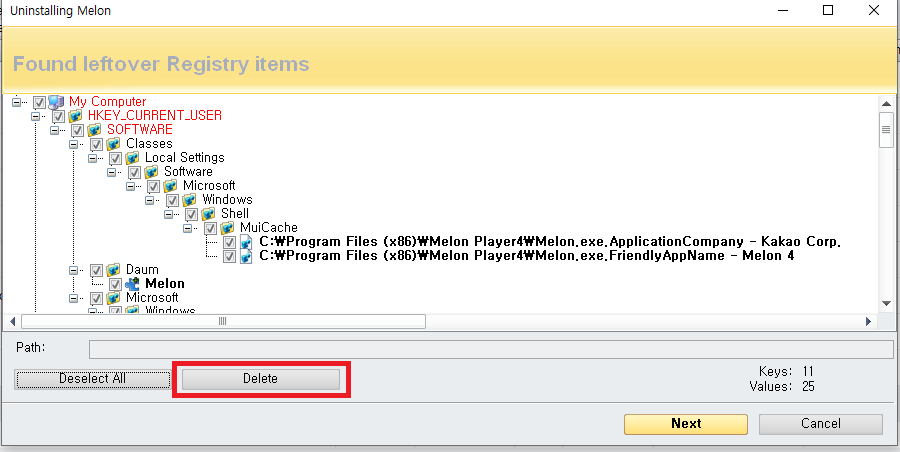This screenshot has width=900, height=452.
Task: Click the blue puzzle icon beside Melon
Action: (132, 284)
